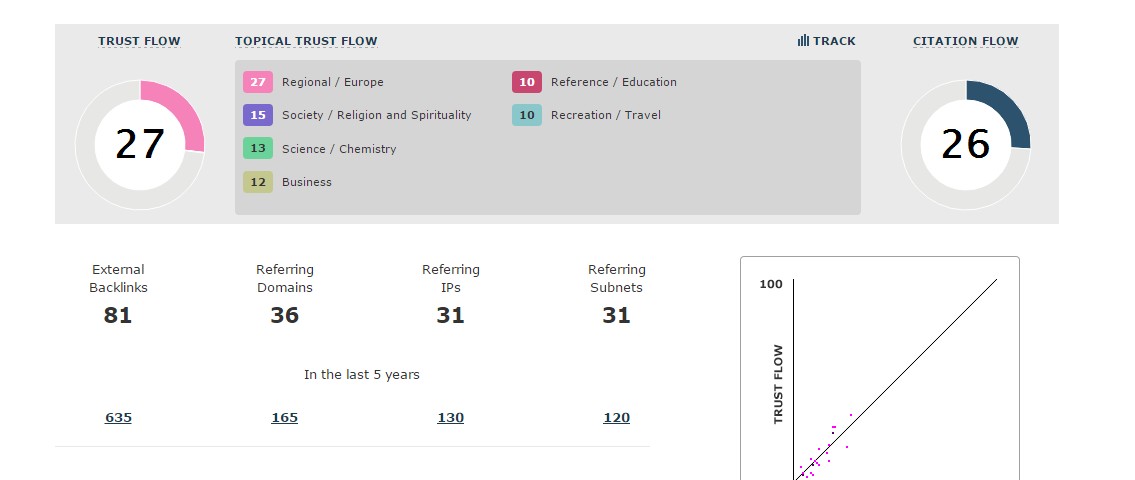Viewport: 1135px width, 480px height.
Task: Click the Citation Flow donut chart showing 26
Action: point(965,145)
